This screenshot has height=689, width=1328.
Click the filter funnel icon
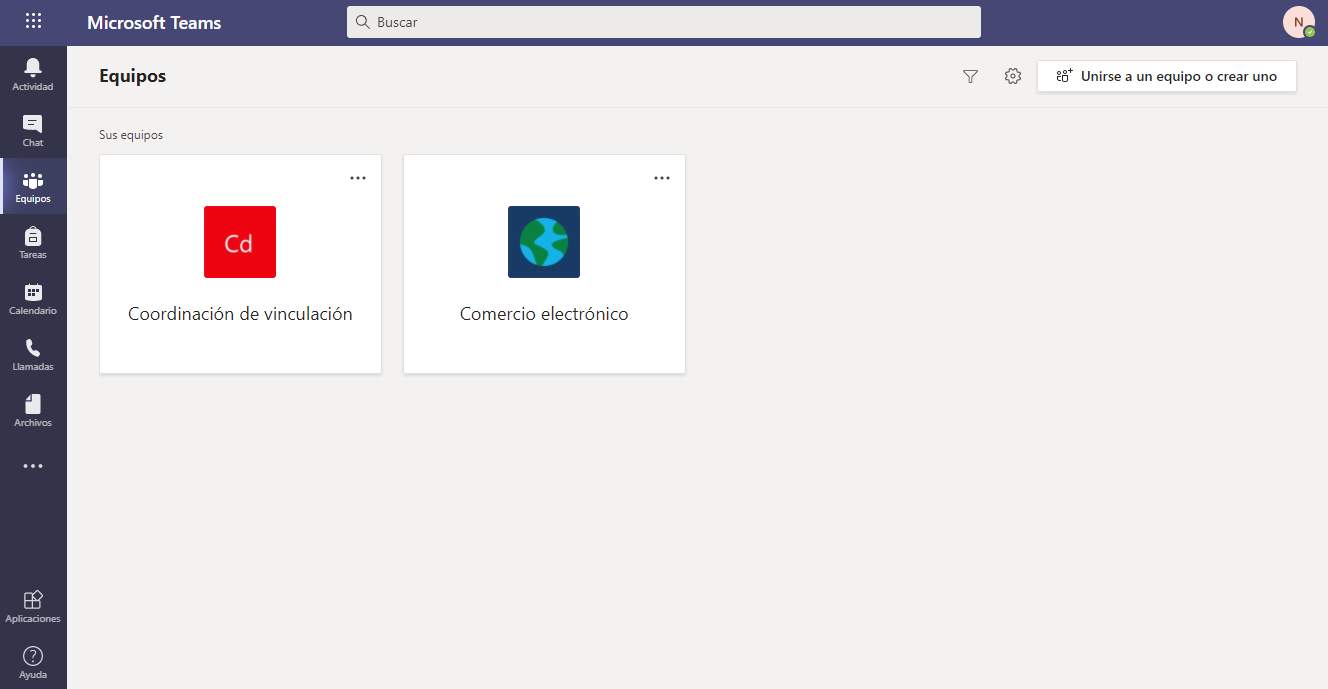coord(970,76)
